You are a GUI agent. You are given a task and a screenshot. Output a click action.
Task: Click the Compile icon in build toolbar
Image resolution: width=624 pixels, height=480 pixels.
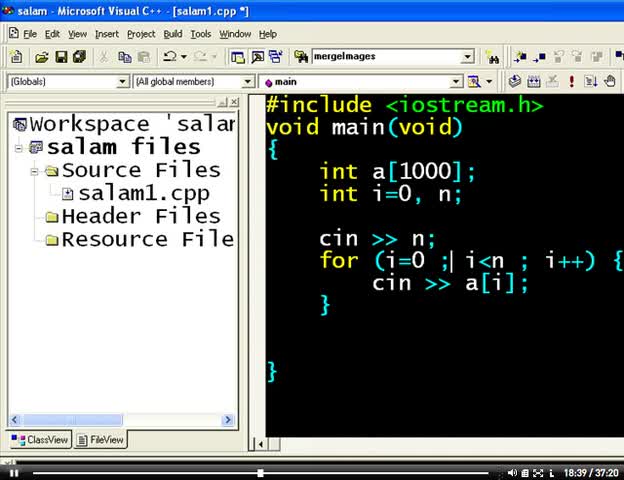[515, 81]
